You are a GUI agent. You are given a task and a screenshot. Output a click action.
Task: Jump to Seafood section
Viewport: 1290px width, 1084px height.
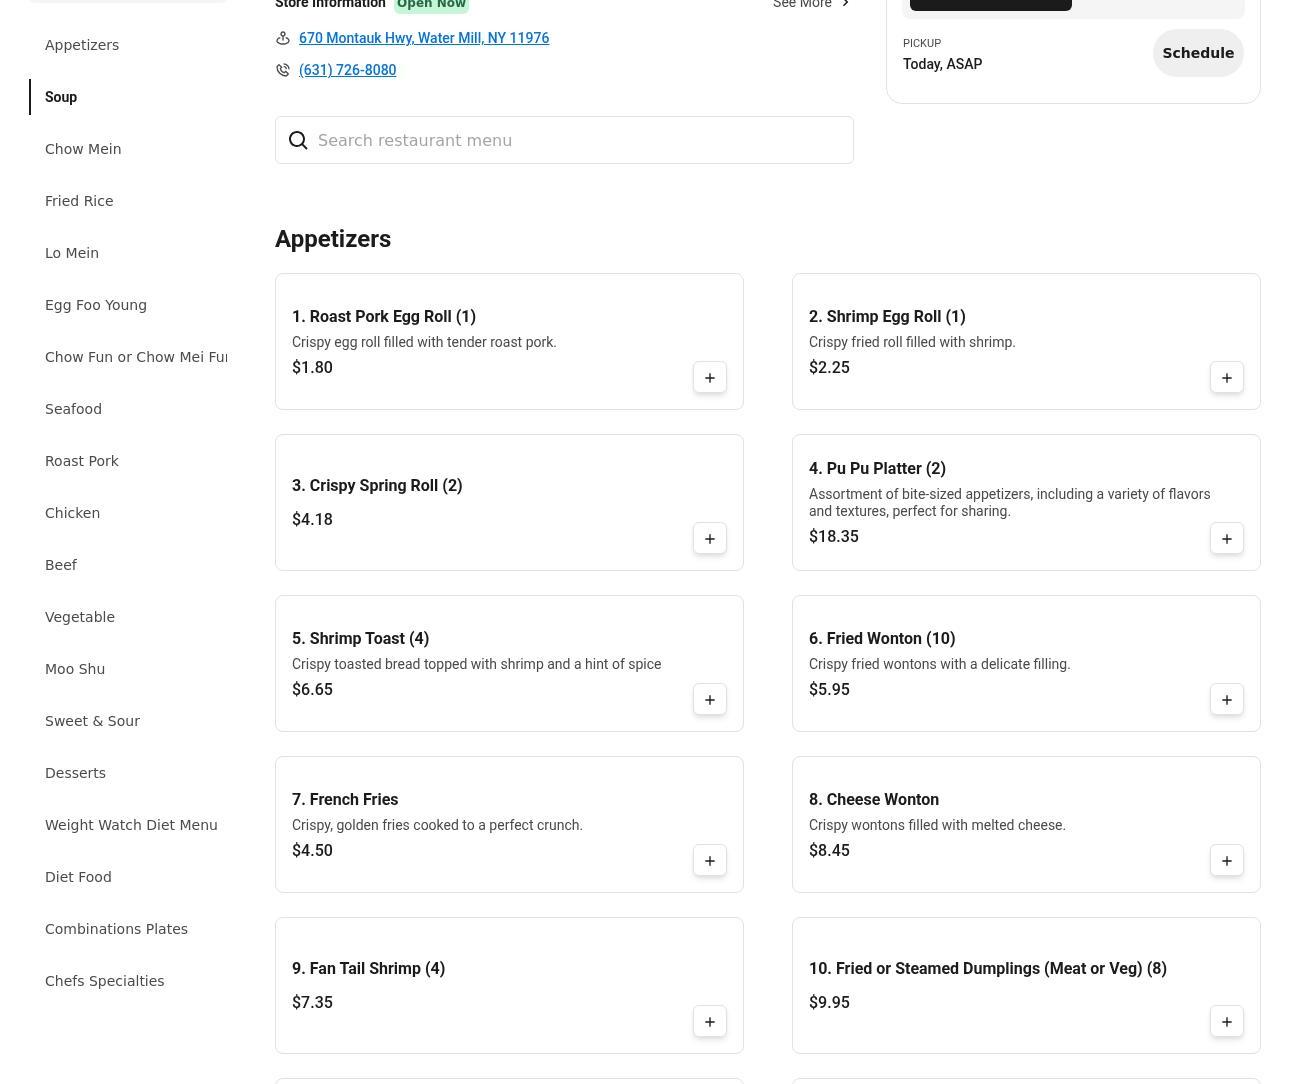(73, 409)
